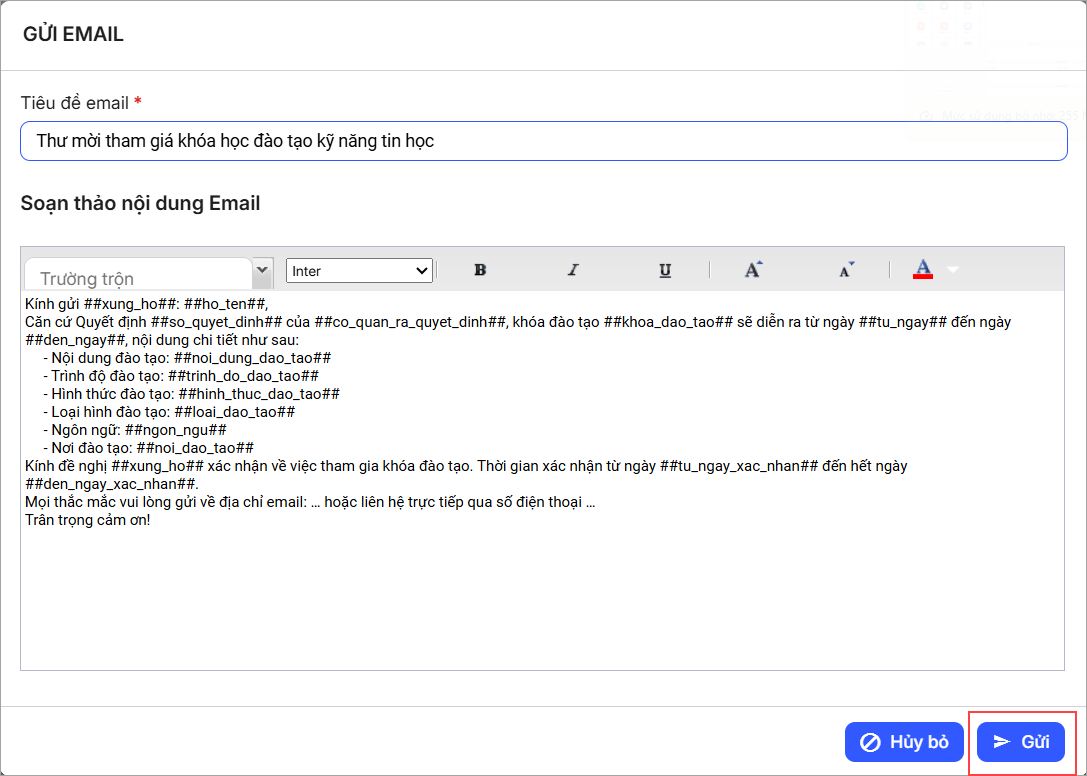Viewport: 1087px width, 776px height.
Task: Open the font color options arrow
Action: click(952, 270)
